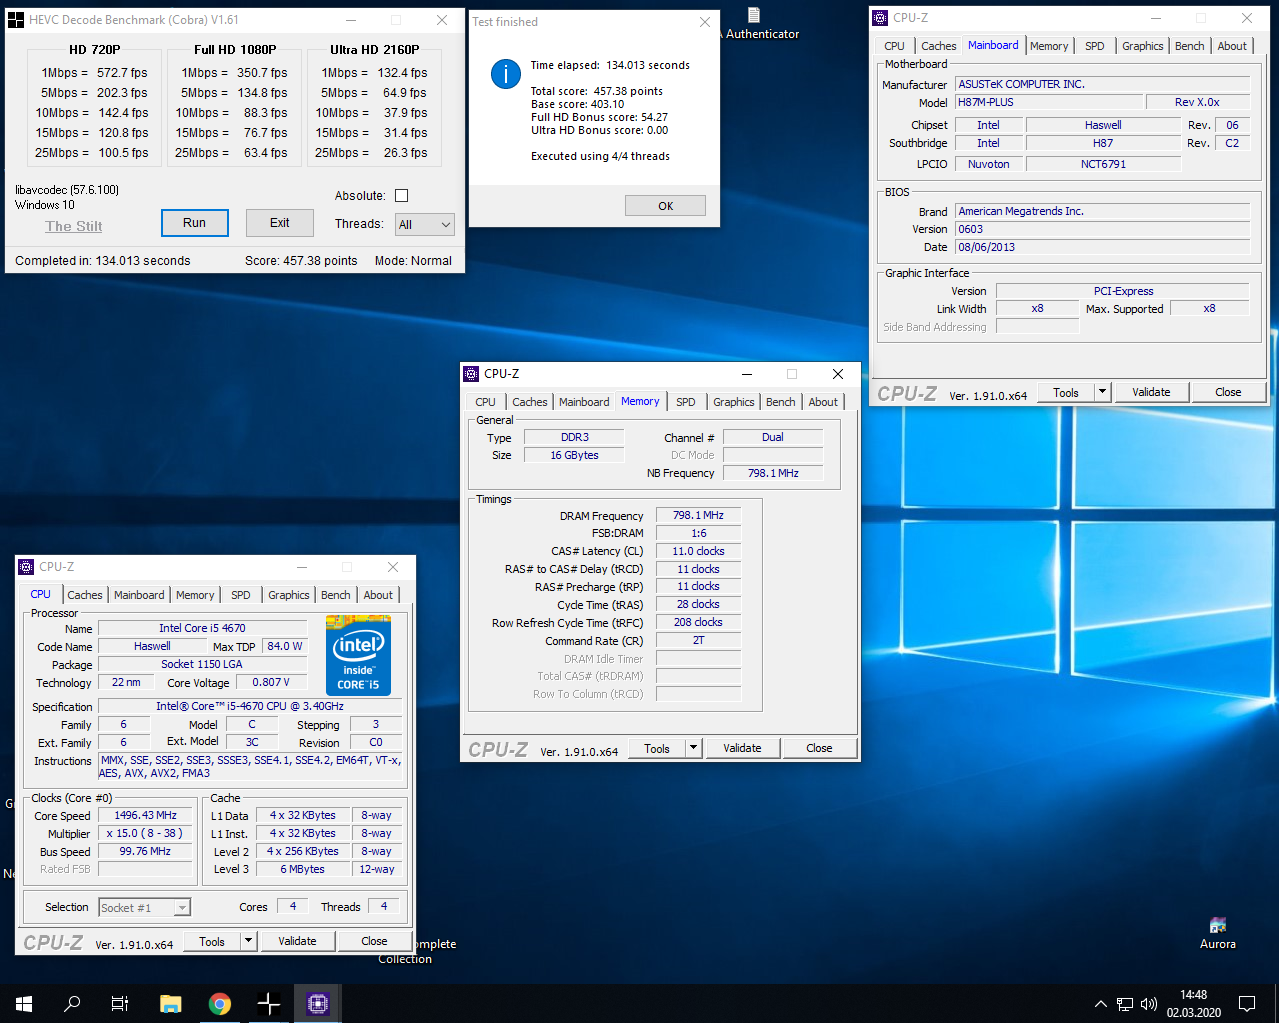1279x1023 pixels.
Task: Click OK in Test finished dialog
Action: 665,206
